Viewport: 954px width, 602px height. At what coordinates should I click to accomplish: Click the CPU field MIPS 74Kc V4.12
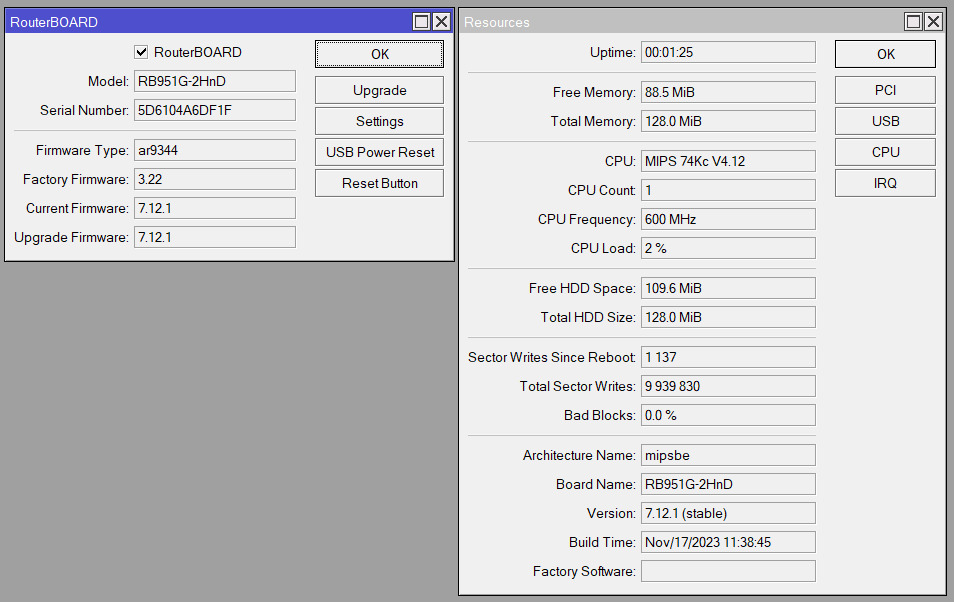[x=728, y=161]
